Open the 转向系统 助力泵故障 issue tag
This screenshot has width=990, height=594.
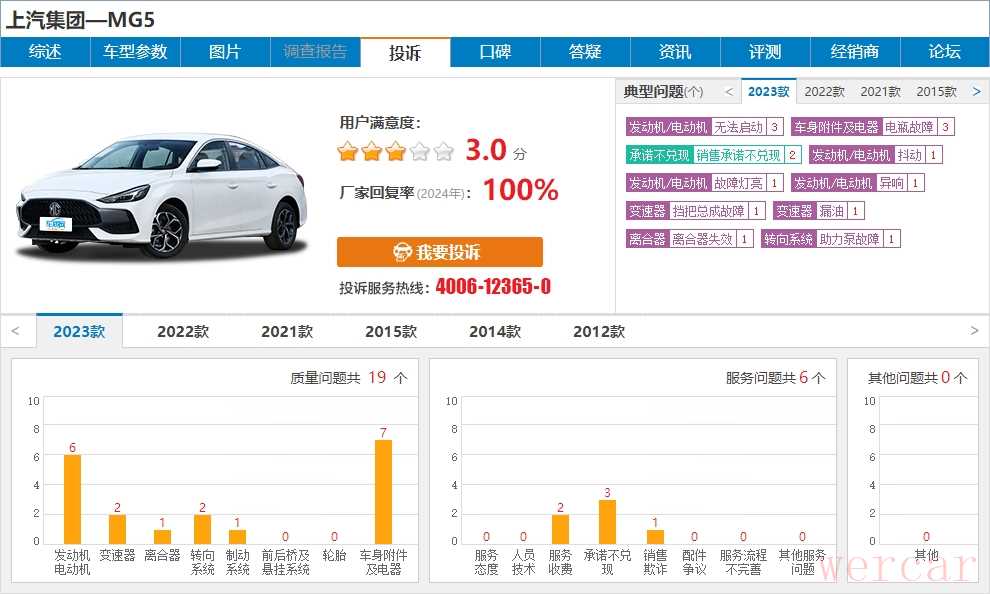click(830, 239)
